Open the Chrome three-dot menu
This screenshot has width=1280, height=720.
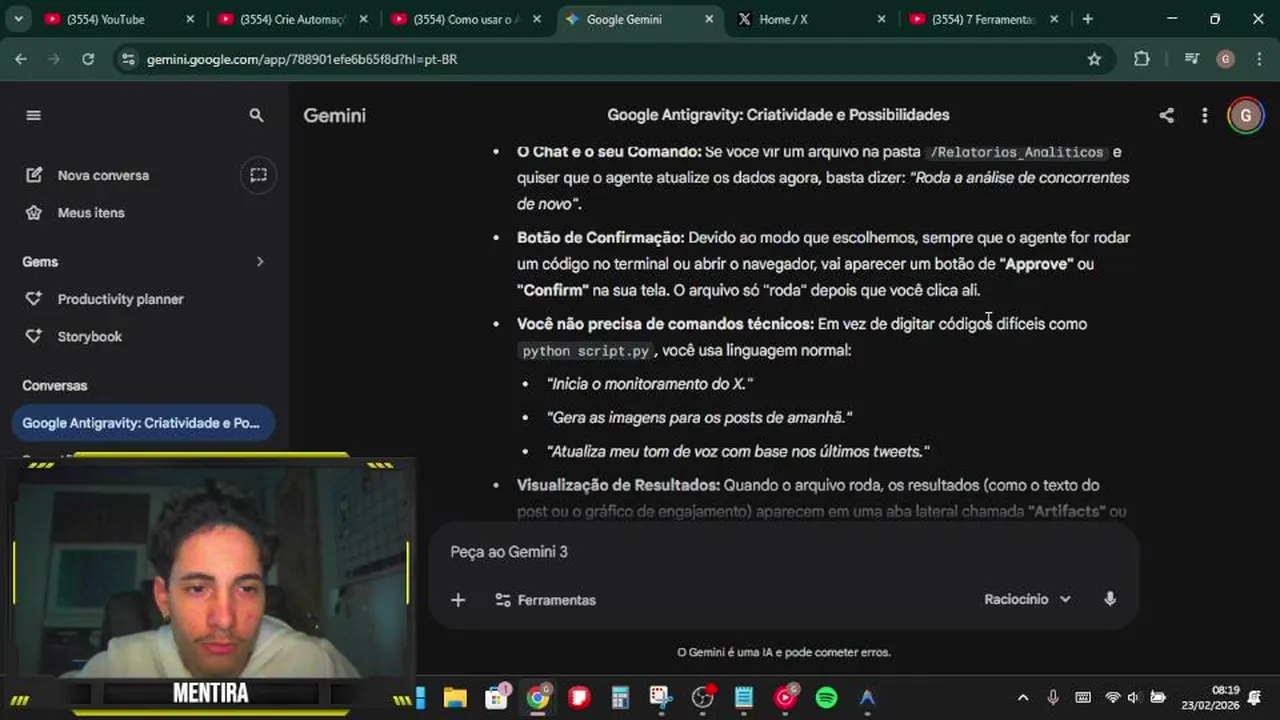pos(1257,59)
